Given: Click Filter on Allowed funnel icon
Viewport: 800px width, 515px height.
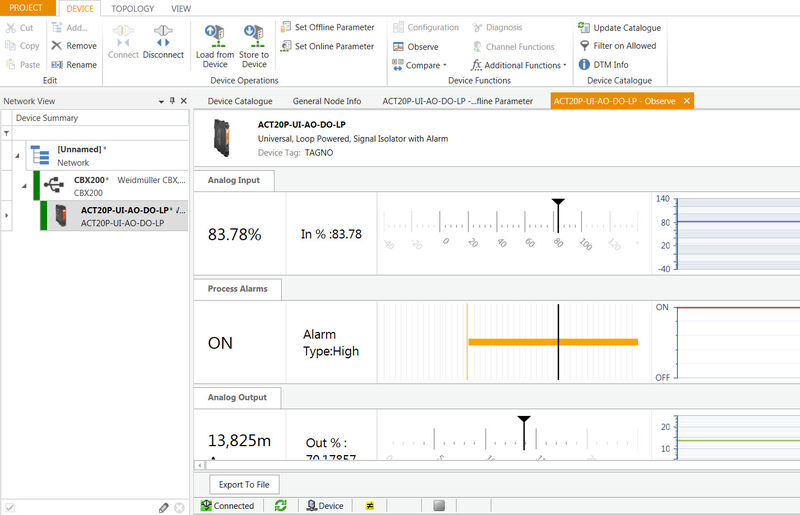Looking at the screenshot, I should click(585, 46).
